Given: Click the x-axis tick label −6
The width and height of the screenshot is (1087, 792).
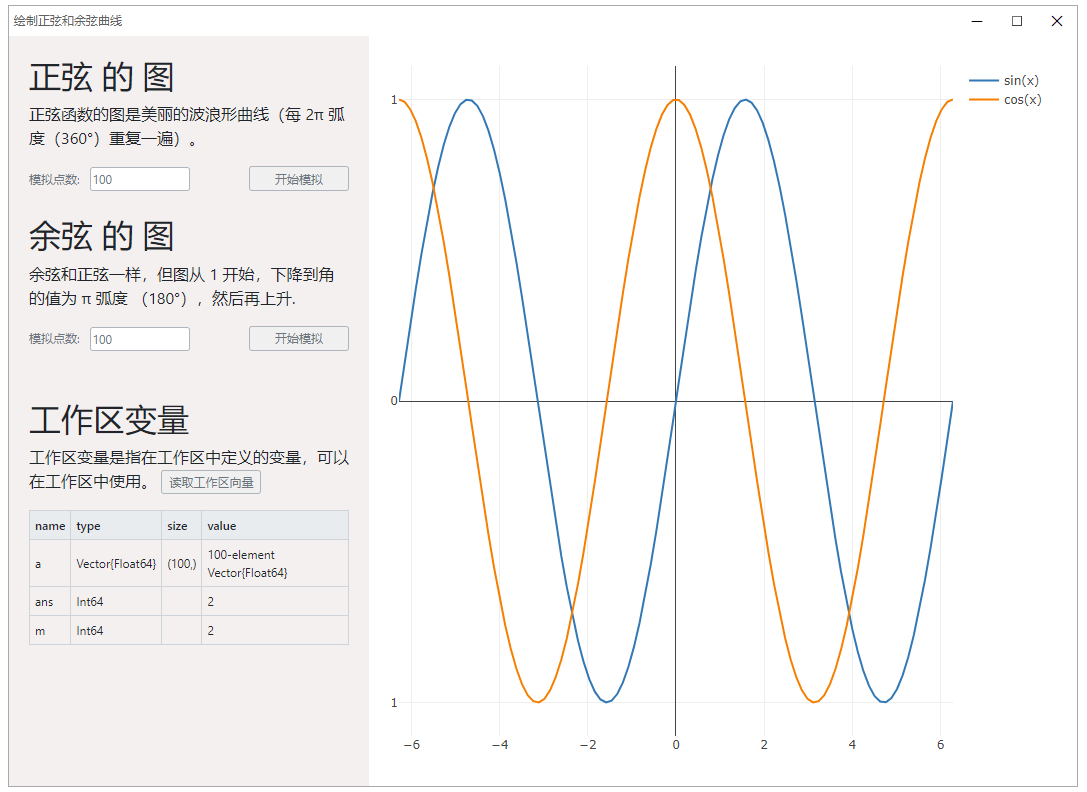Looking at the screenshot, I should click(x=412, y=744).
